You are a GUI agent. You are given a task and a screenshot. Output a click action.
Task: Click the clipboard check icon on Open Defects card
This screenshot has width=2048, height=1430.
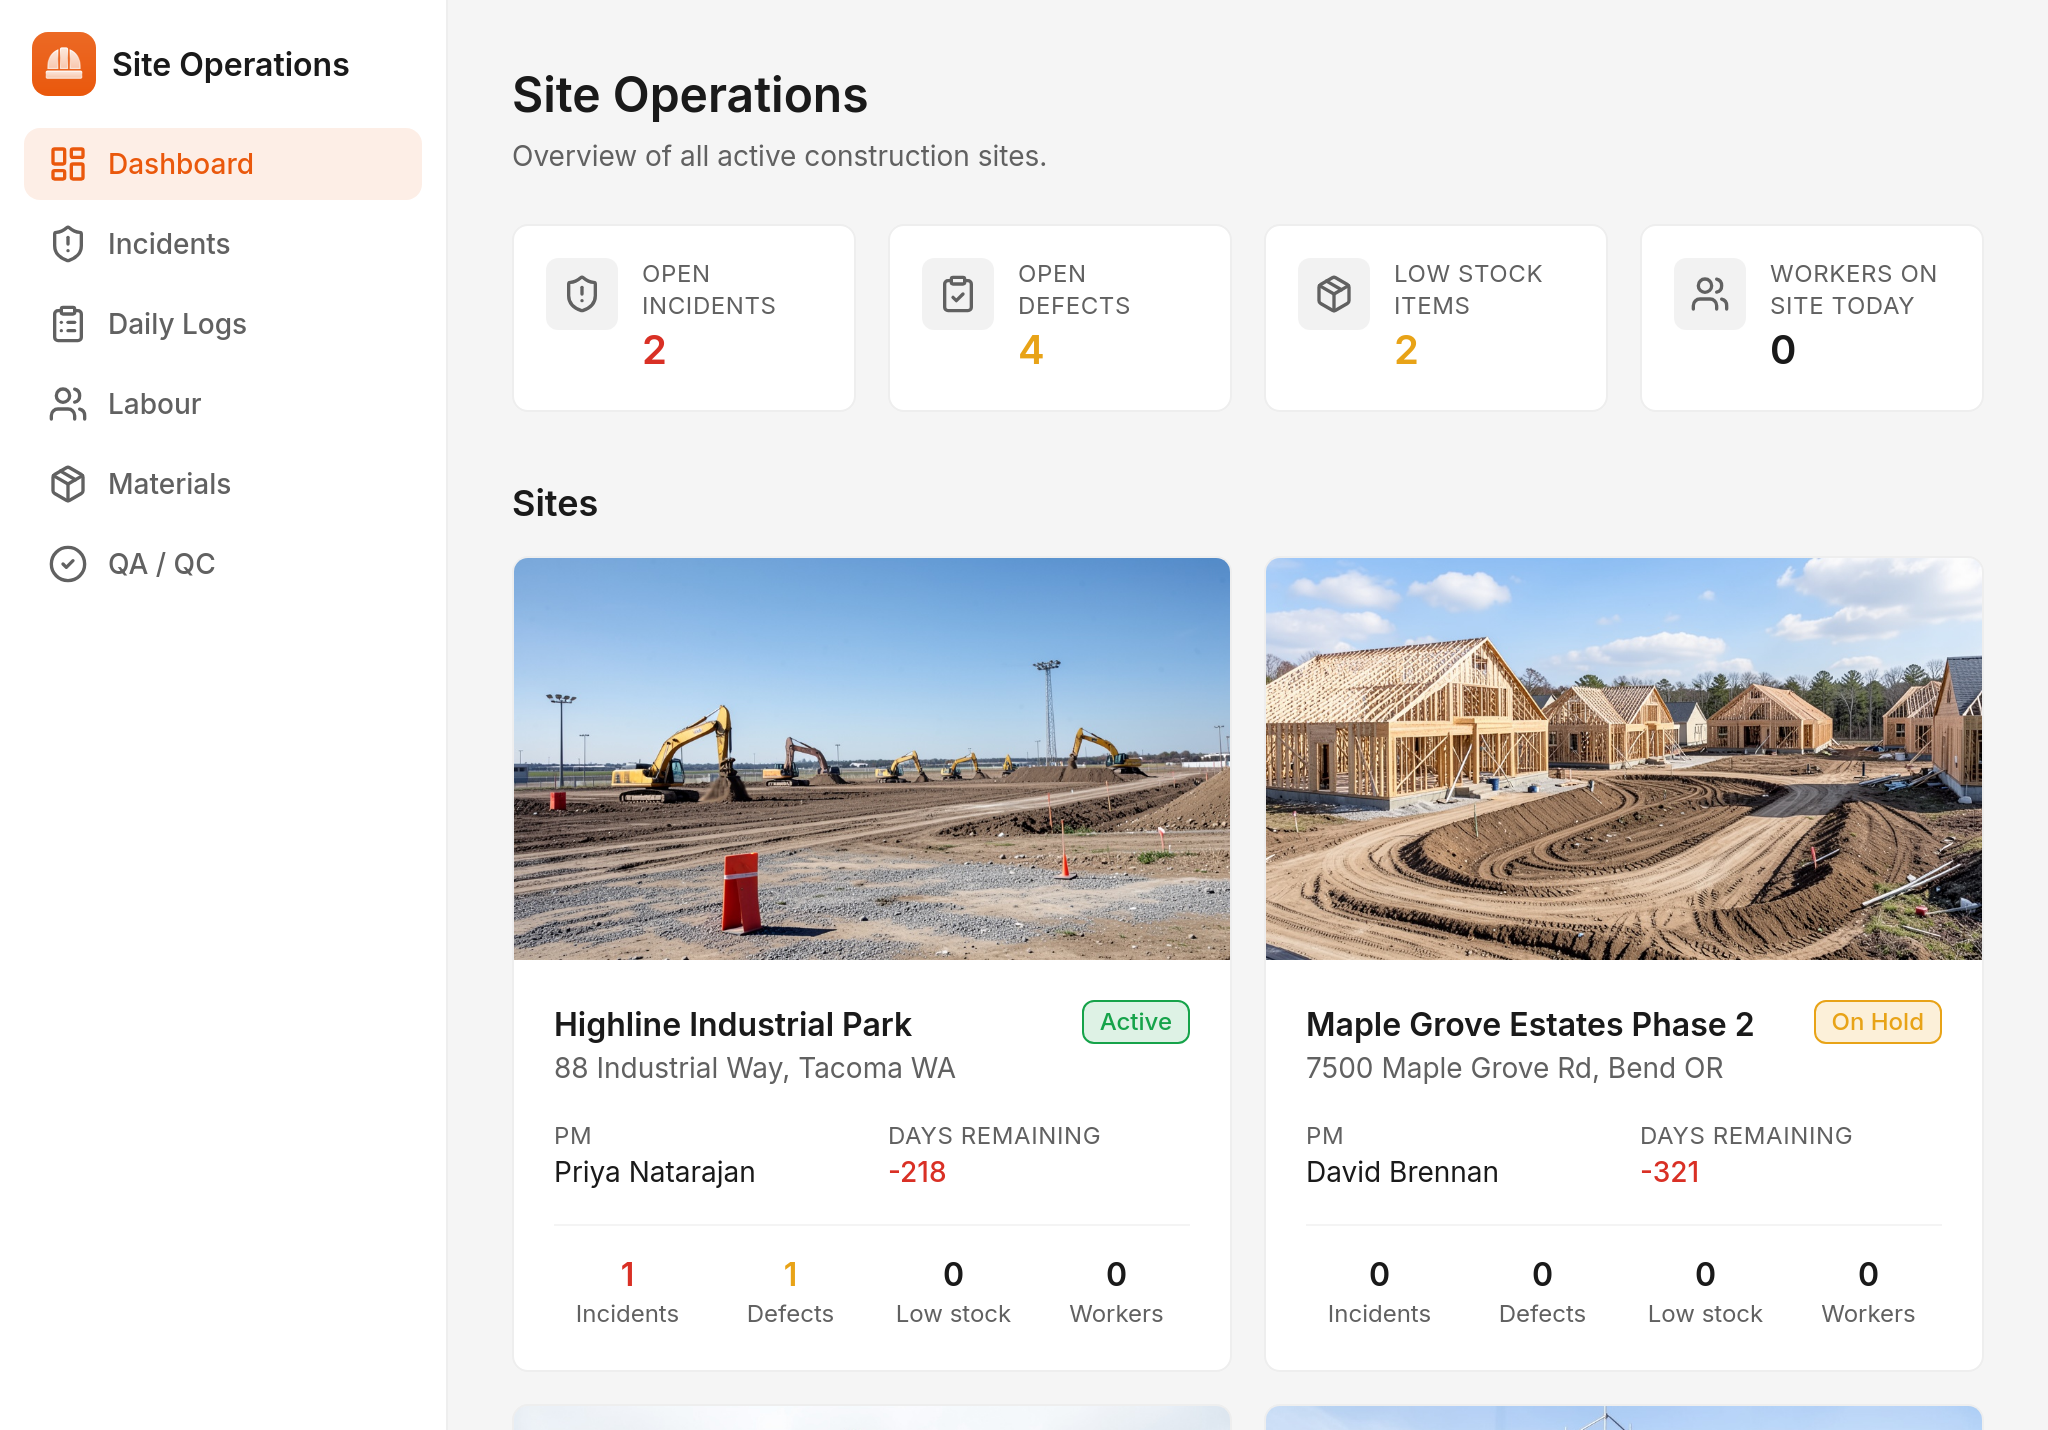point(958,294)
